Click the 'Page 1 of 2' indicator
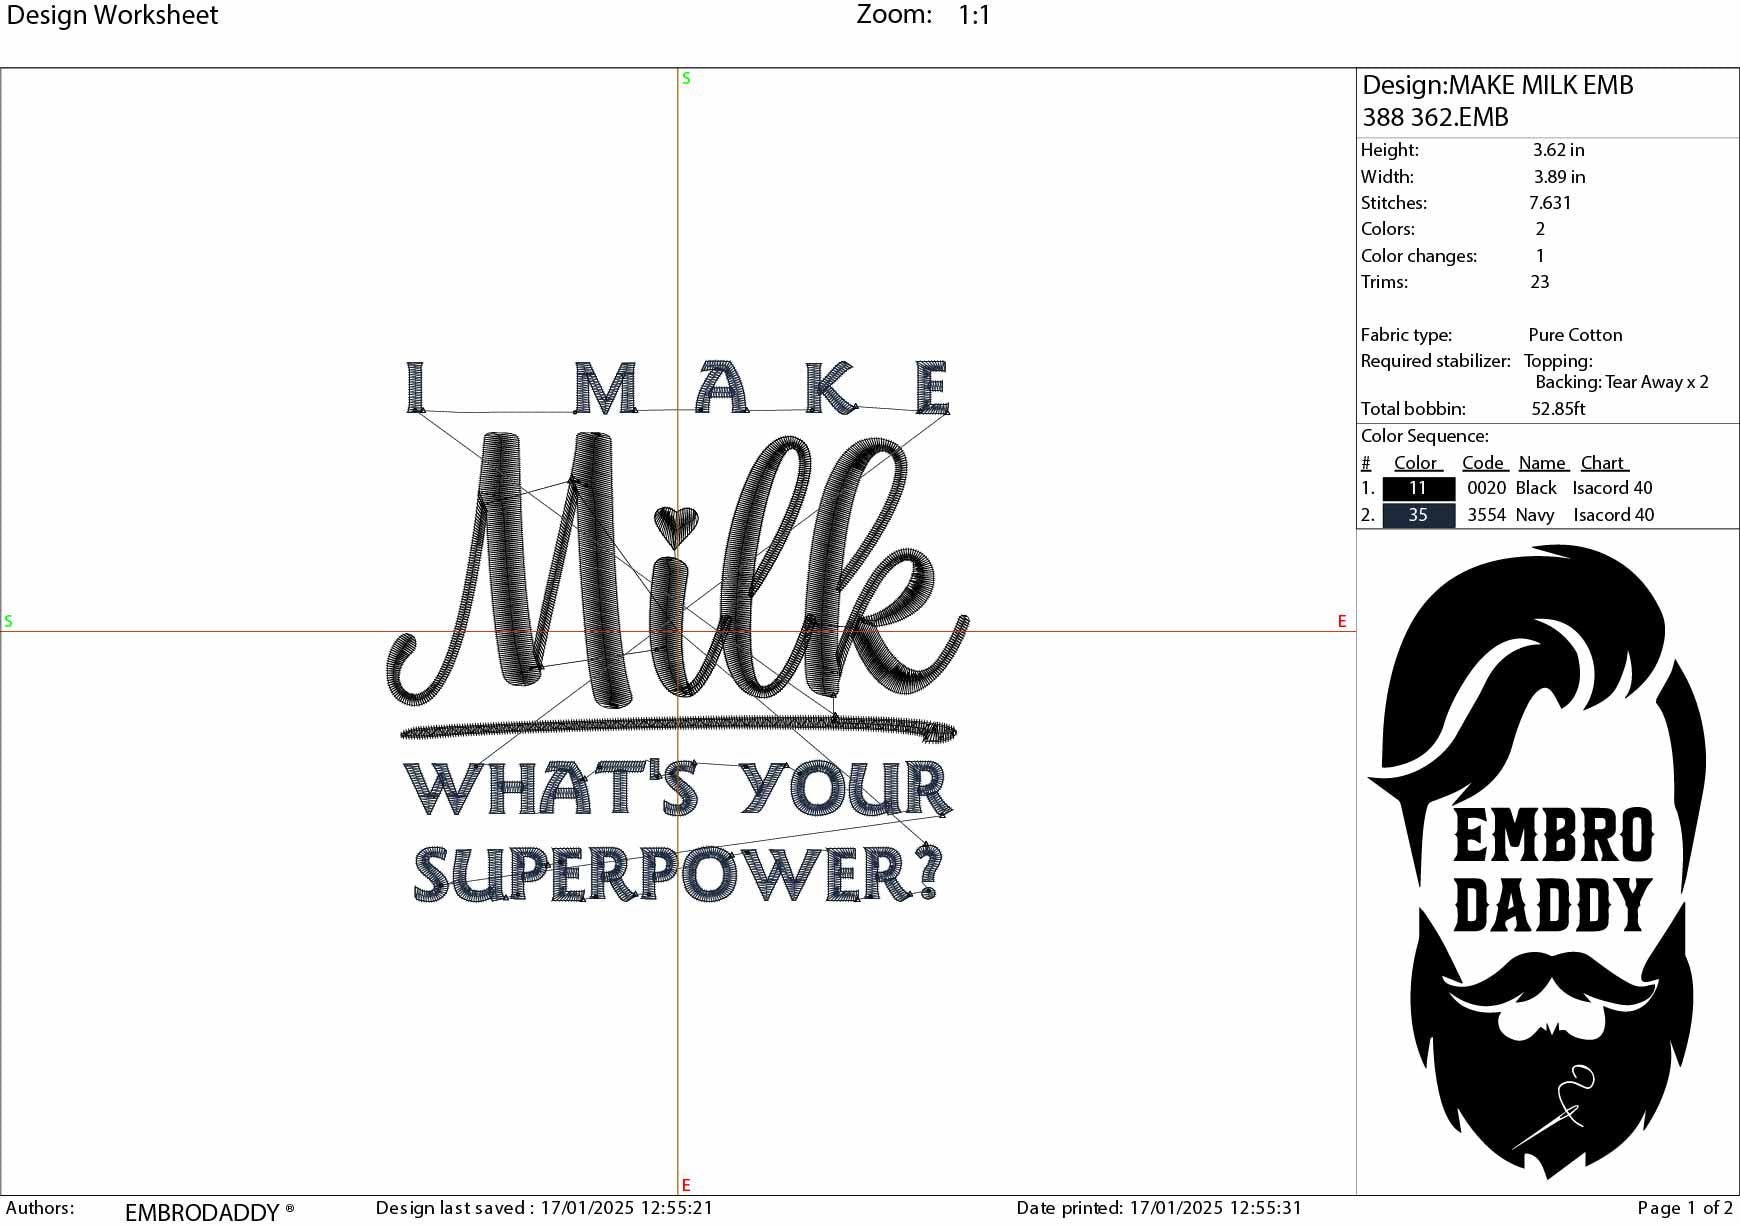The width and height of the screenshot is (1740, 1227). [x=1685, y=1208]
